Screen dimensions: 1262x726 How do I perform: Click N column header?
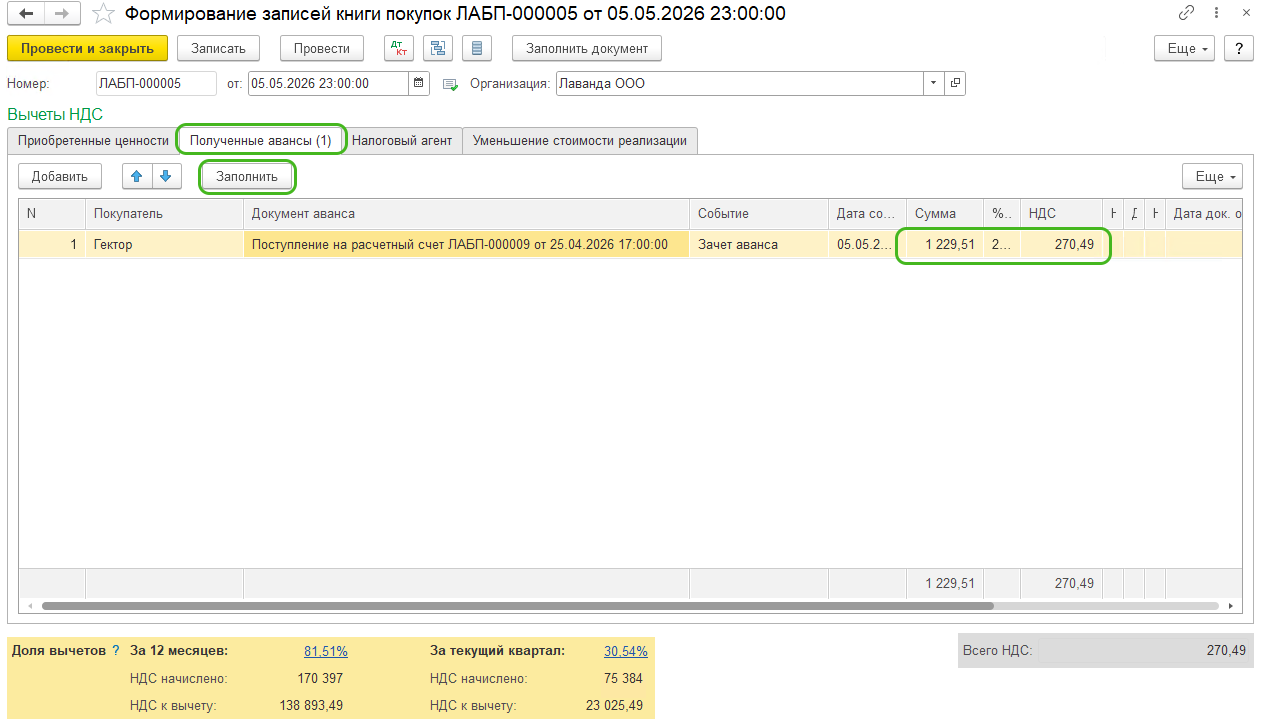click(52, 213)
